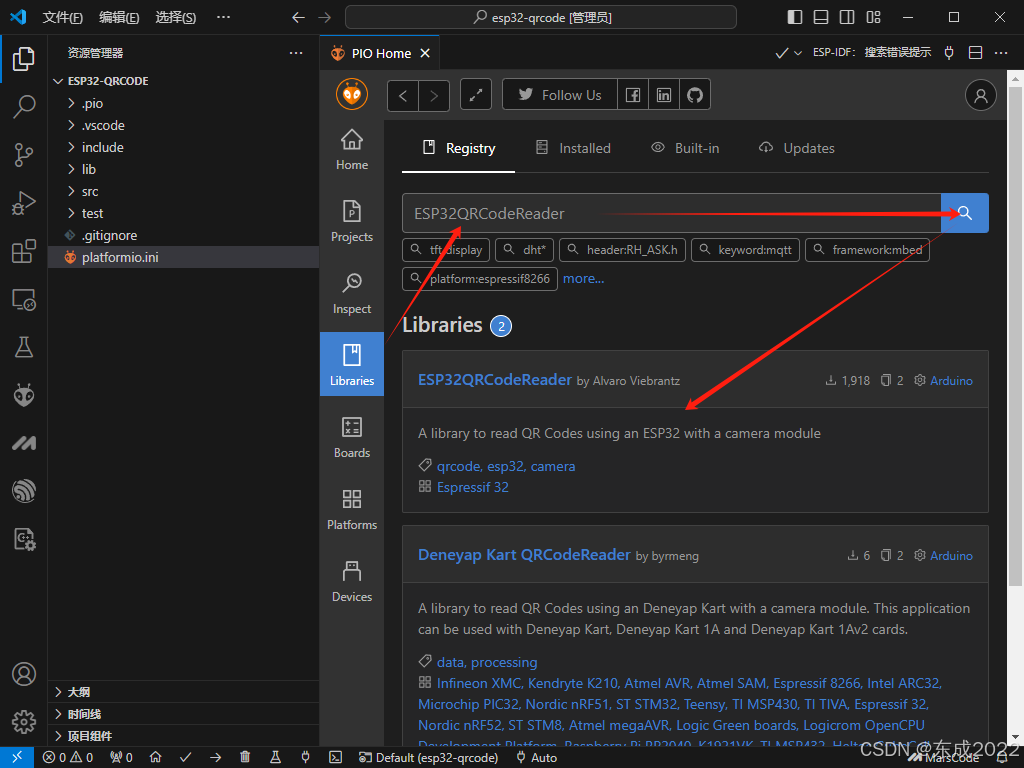Open the 文件(F) menu
The image size is (1024, 768).
click(62, 18)
